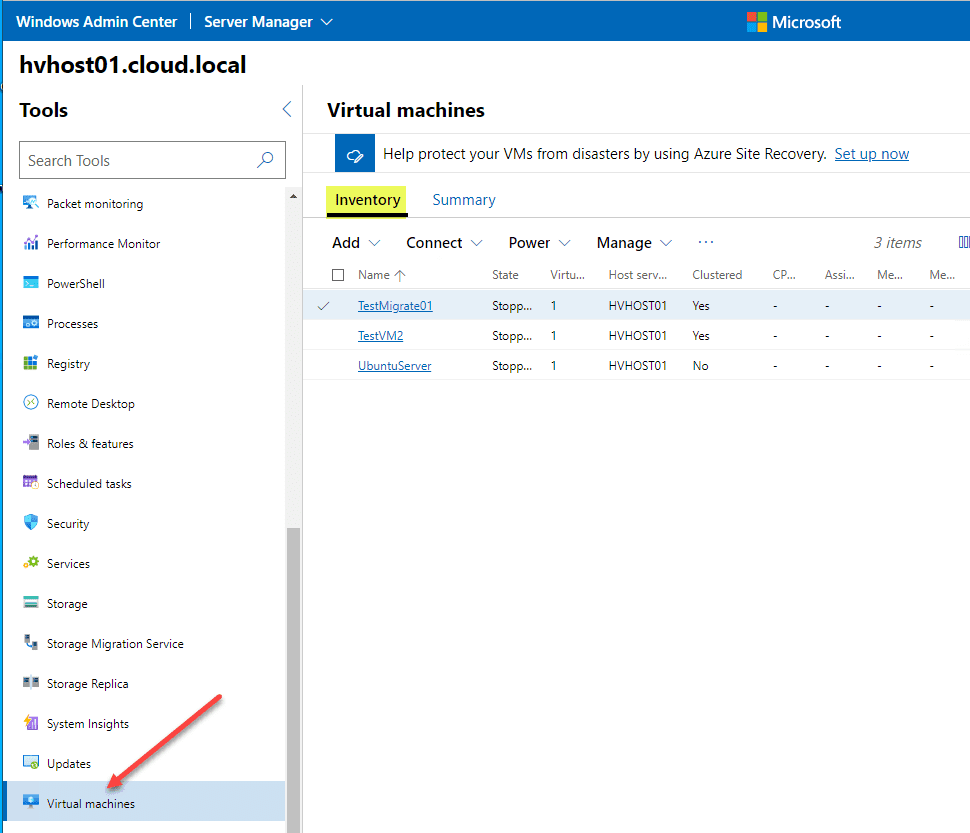Expand the Power dropdown menu
The image size is (970, 833).
coord(539,243)
